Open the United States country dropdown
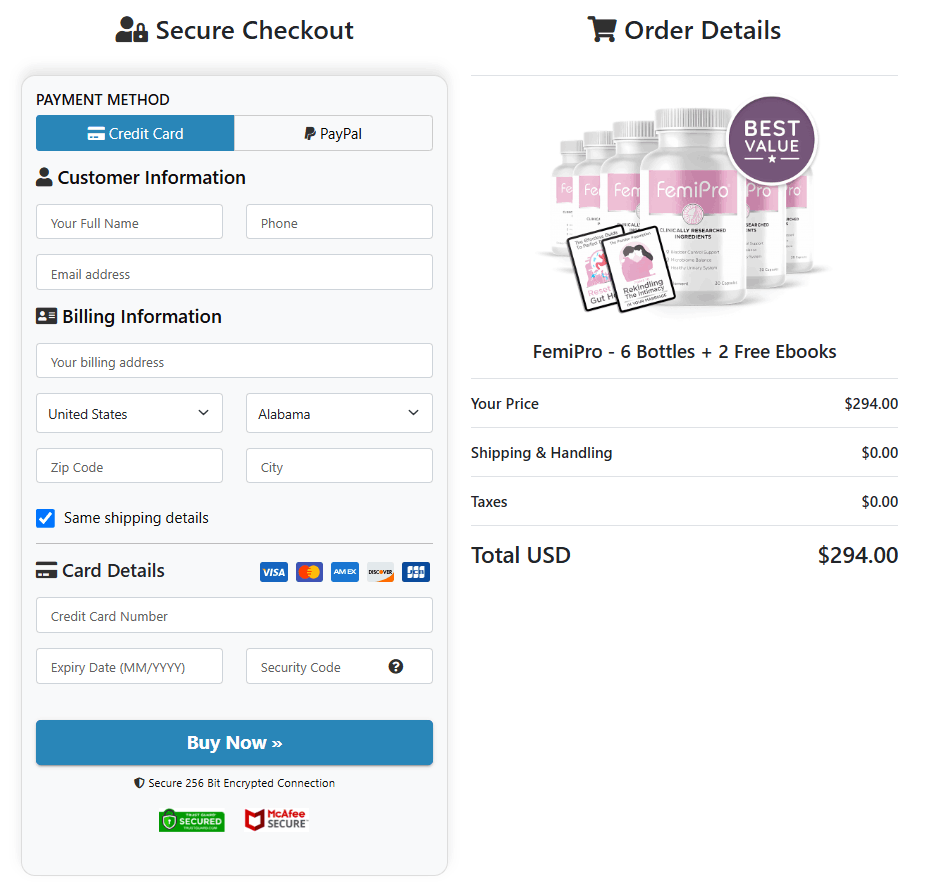929x890 pixels. [129, 413]
